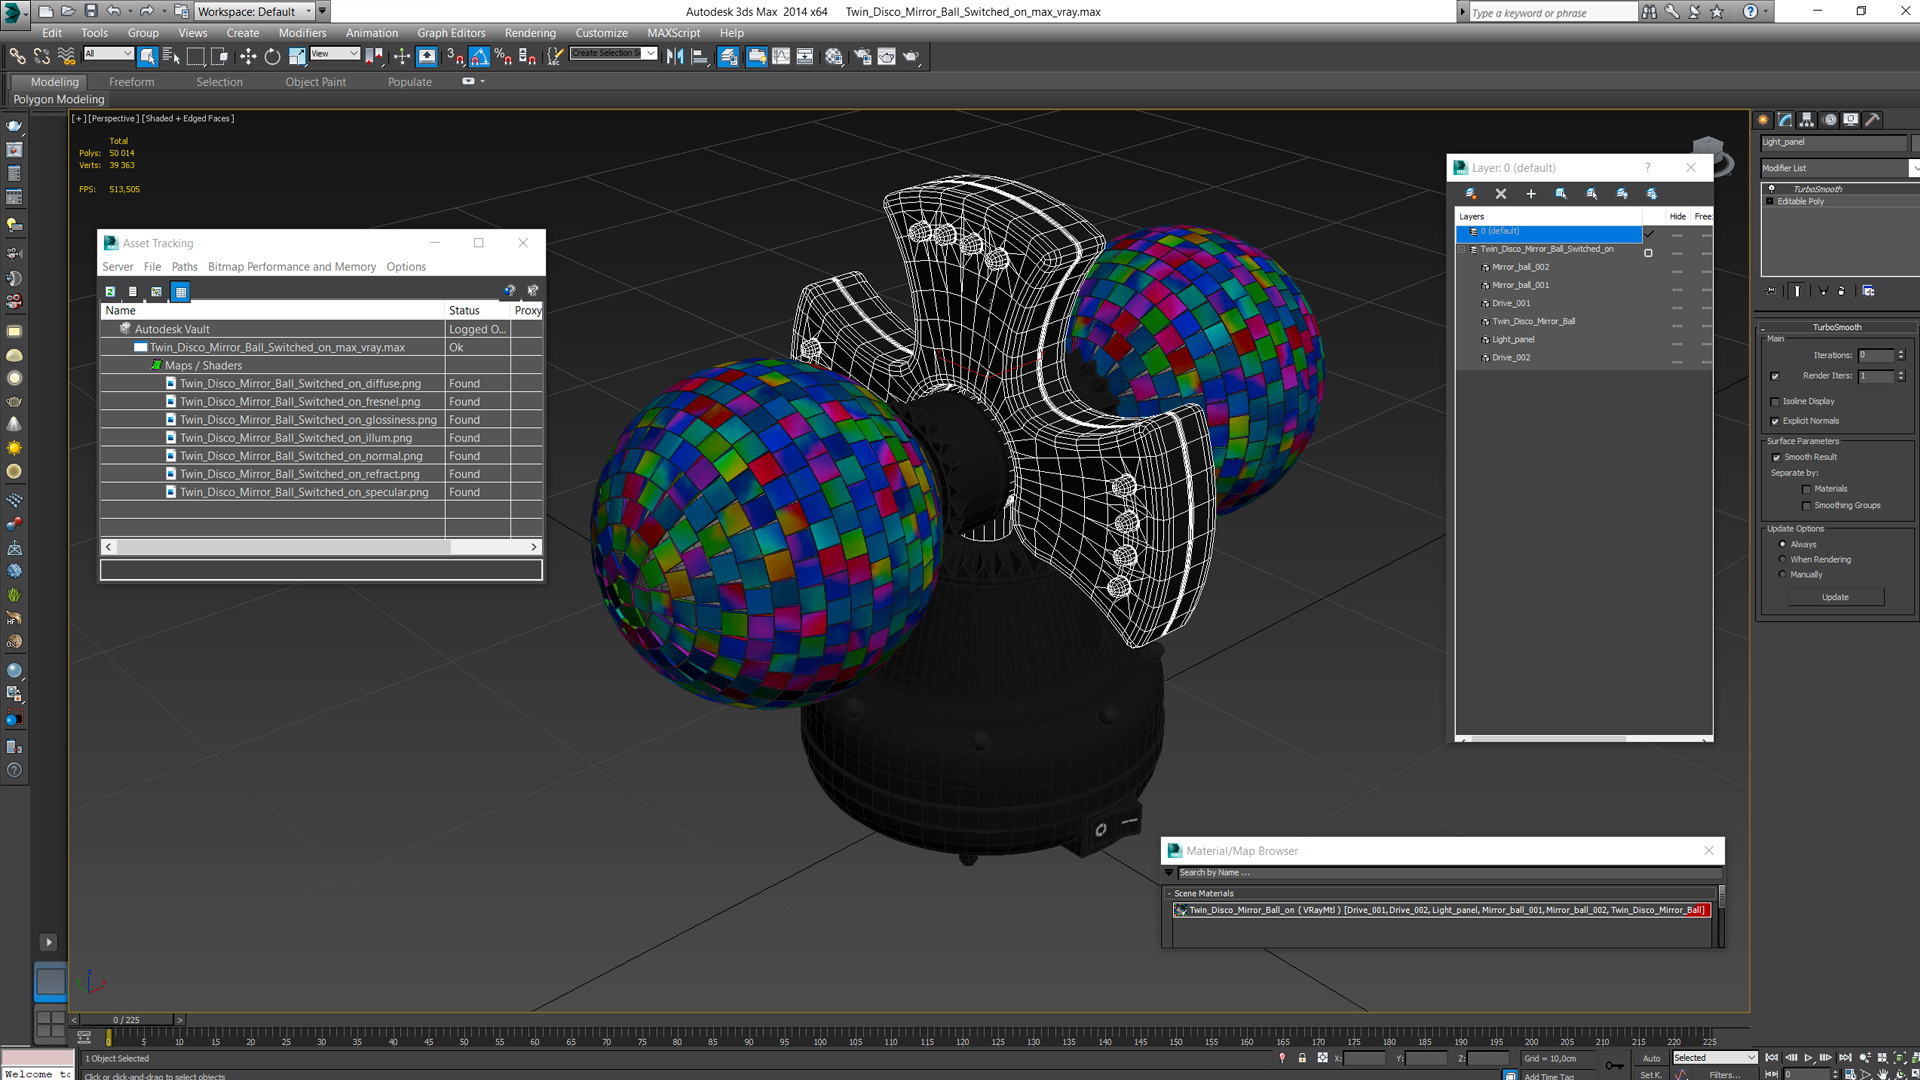Image resolution: width=1920 pixels, height=1080 pixels.
Task: Select the Select and Link tool
Action: tap(17, 57)
